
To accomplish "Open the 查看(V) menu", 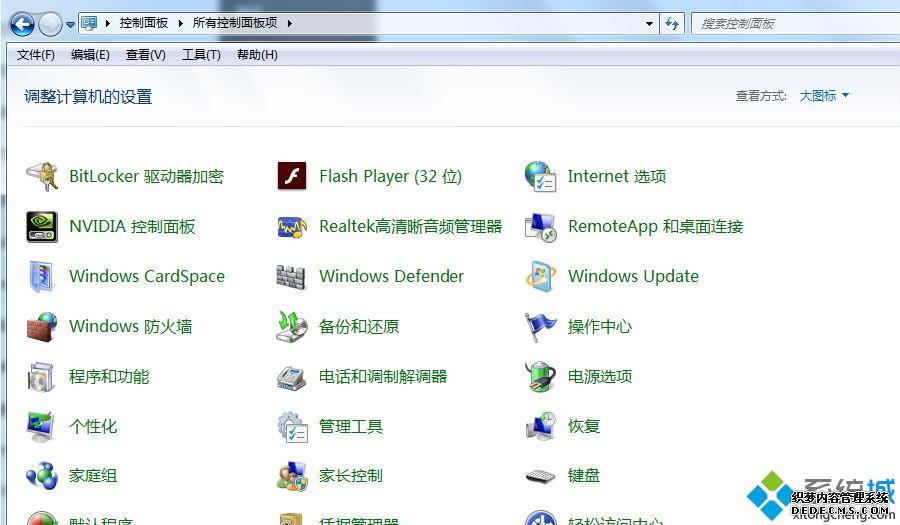I will point(146,55).
